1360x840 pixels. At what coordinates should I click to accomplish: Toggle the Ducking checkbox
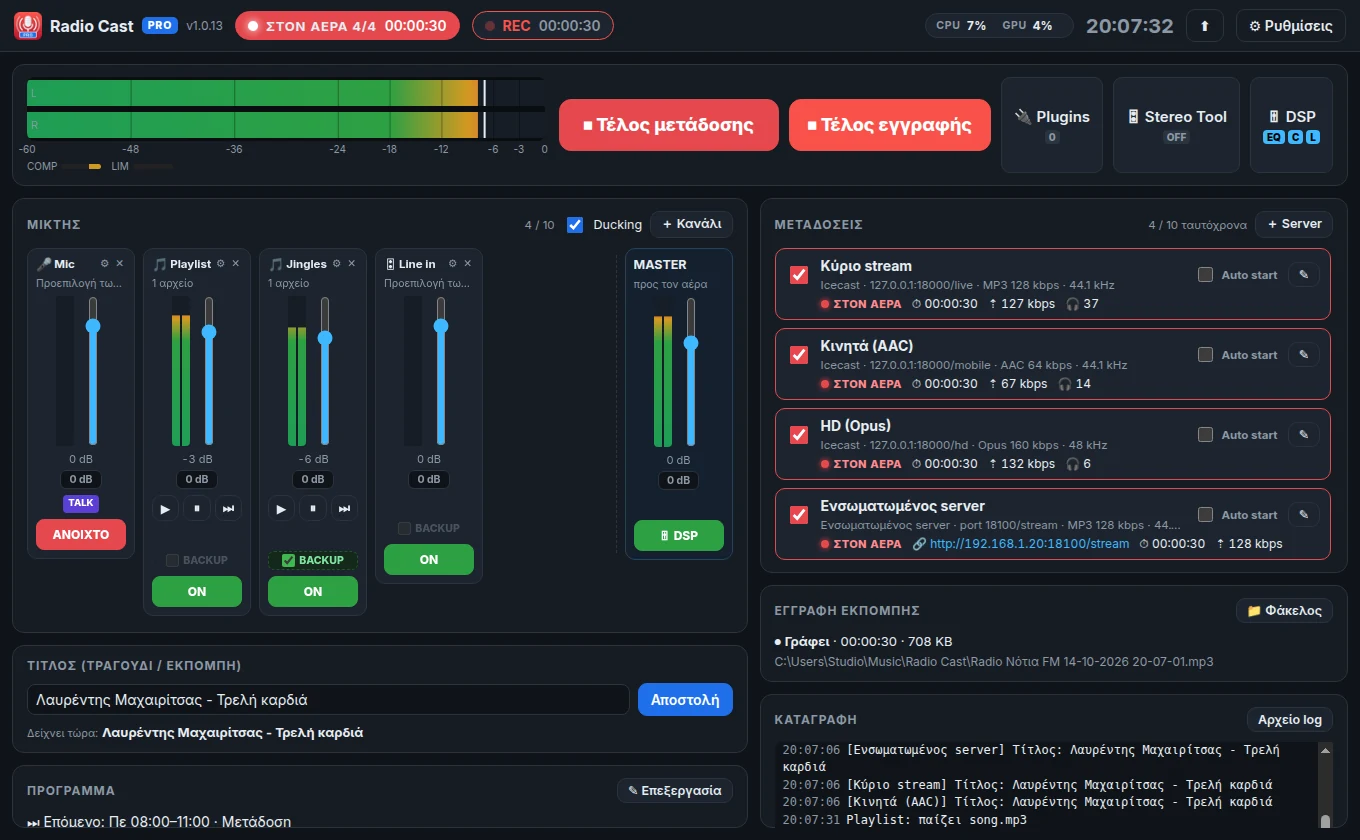click(x=575, y=225)
